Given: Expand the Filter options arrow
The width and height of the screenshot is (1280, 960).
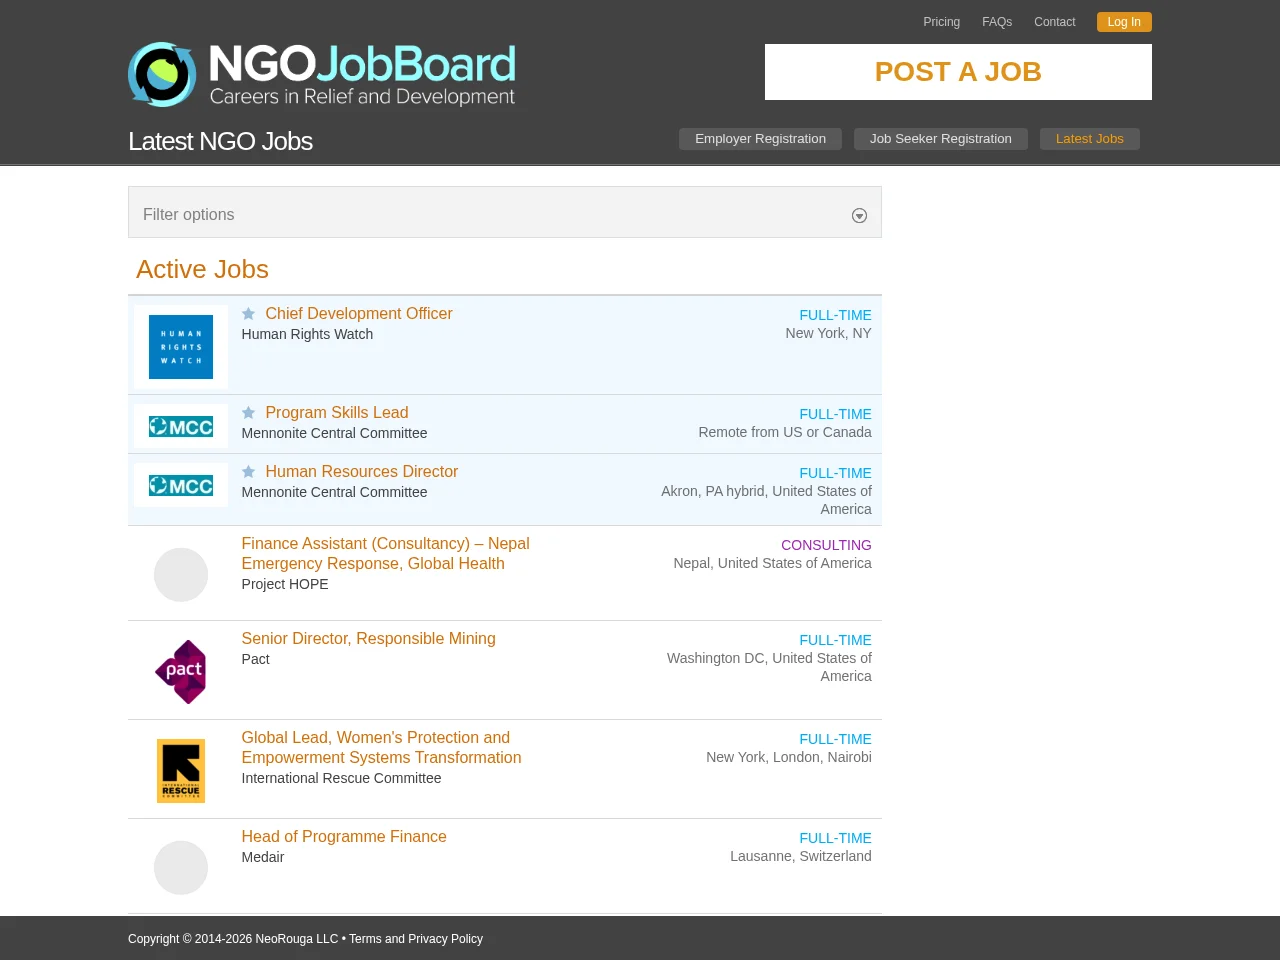Looking at the screenshot, I should click(859, 216).
